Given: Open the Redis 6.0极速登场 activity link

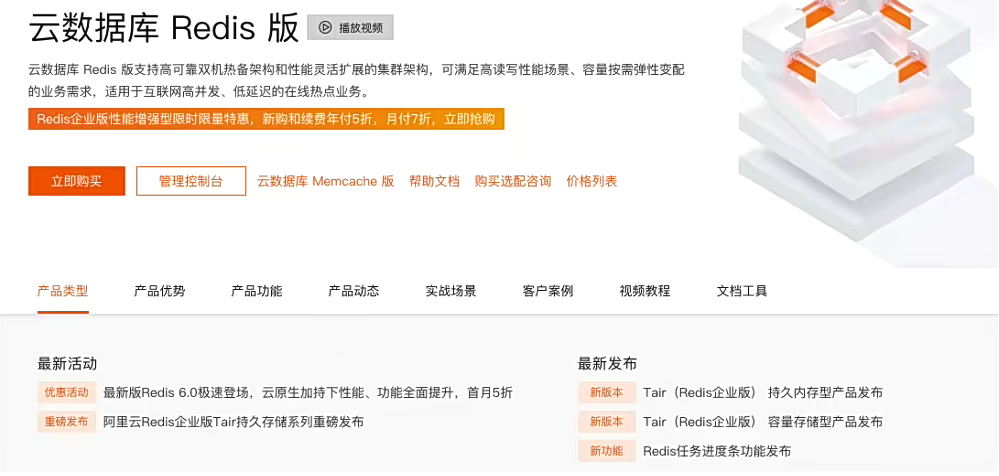Looking at the screenshot, I should (x=308, y=393).
